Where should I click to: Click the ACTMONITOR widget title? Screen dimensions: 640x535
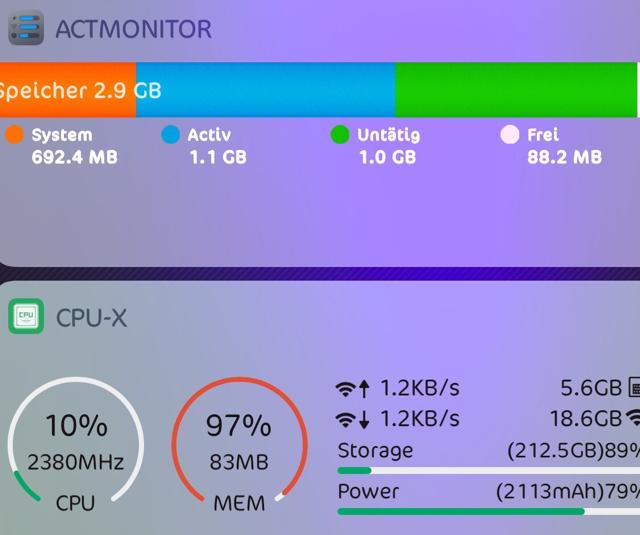(133, 28)
